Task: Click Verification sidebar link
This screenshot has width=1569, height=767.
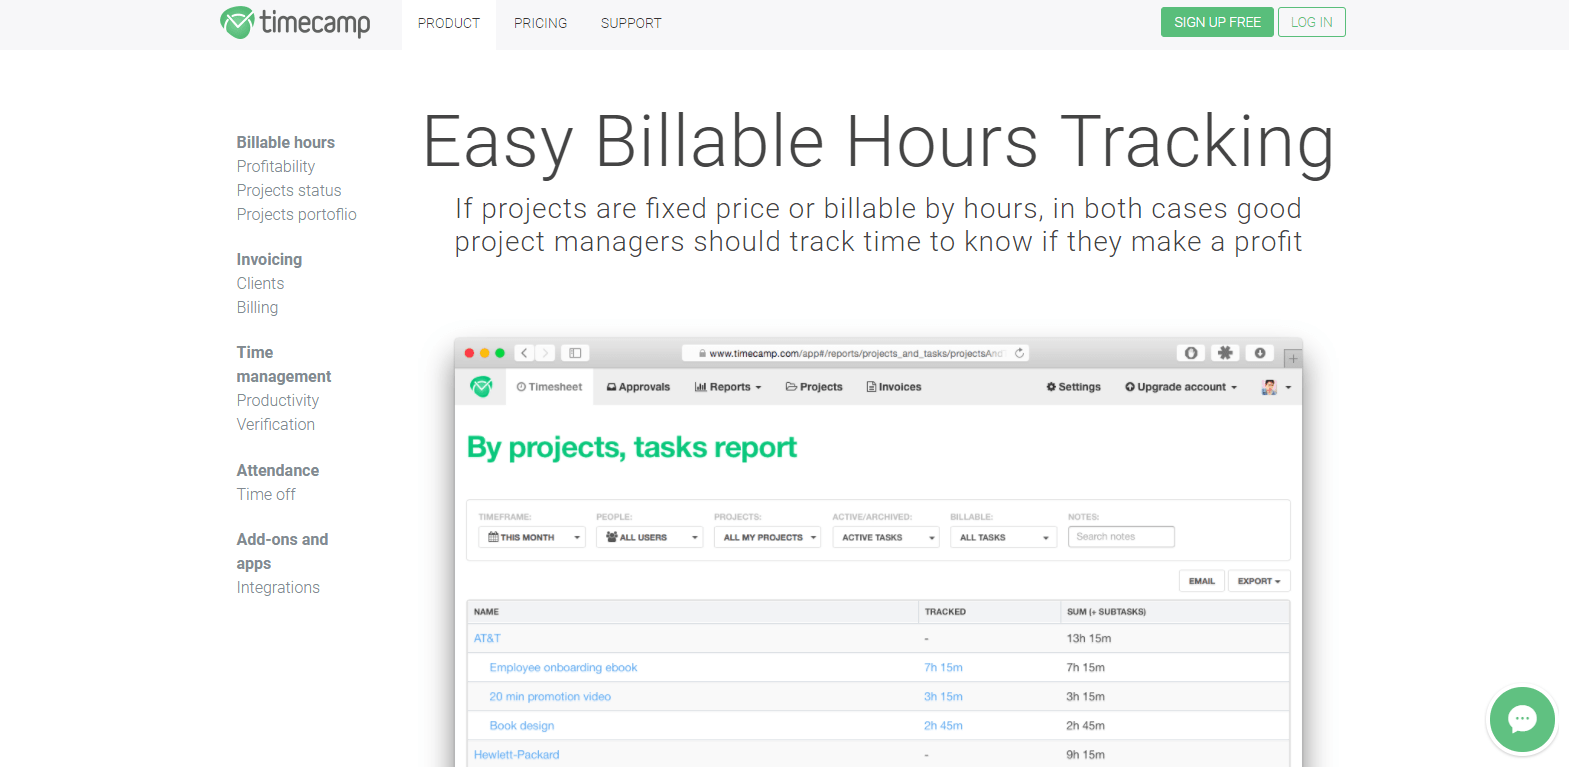Action: 276,424
